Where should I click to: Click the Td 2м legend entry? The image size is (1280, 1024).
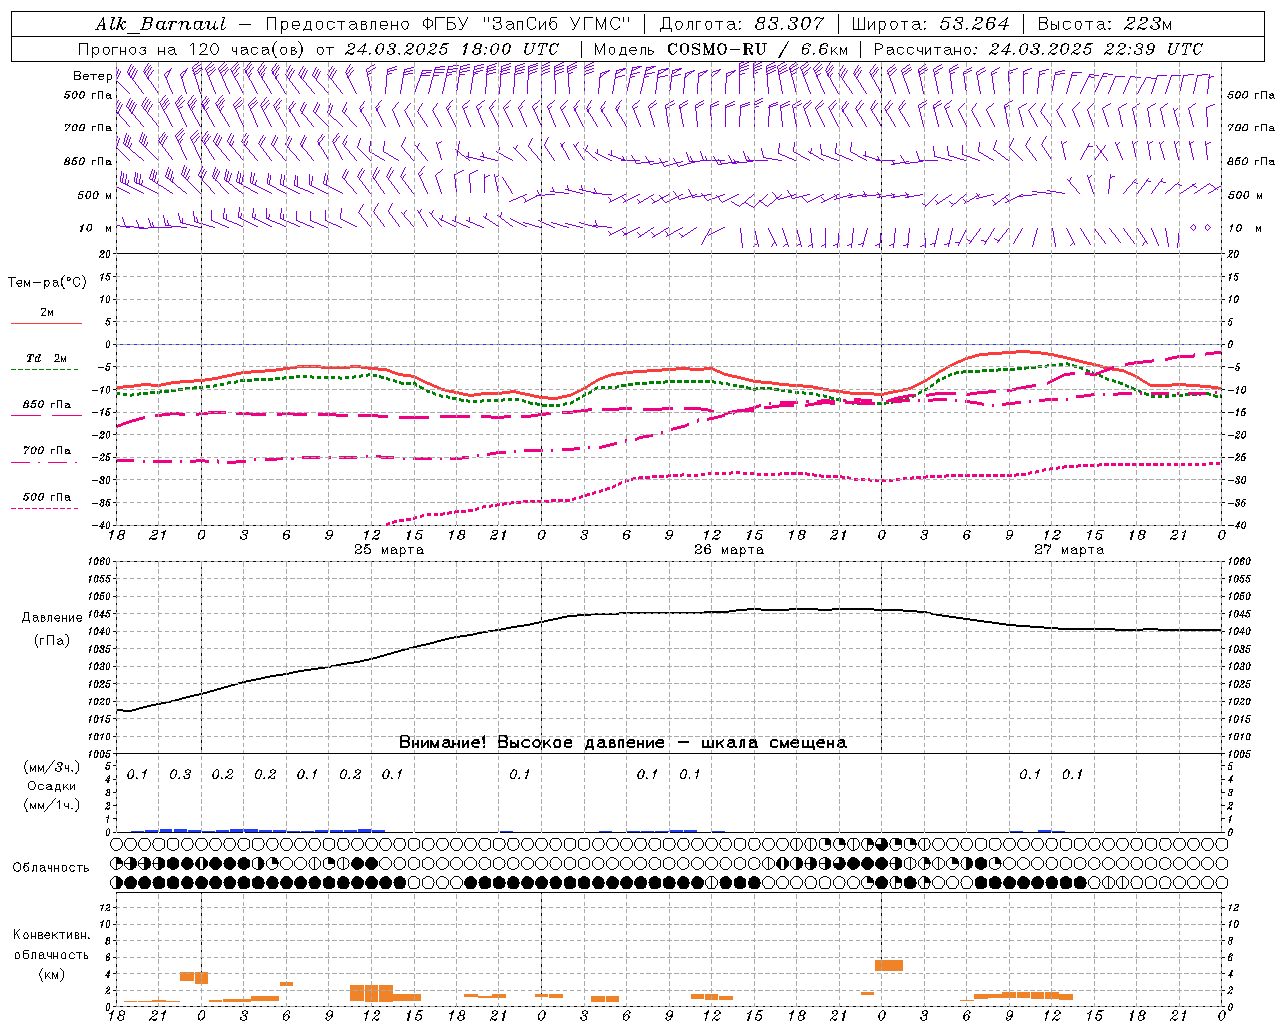click(46, 358)
